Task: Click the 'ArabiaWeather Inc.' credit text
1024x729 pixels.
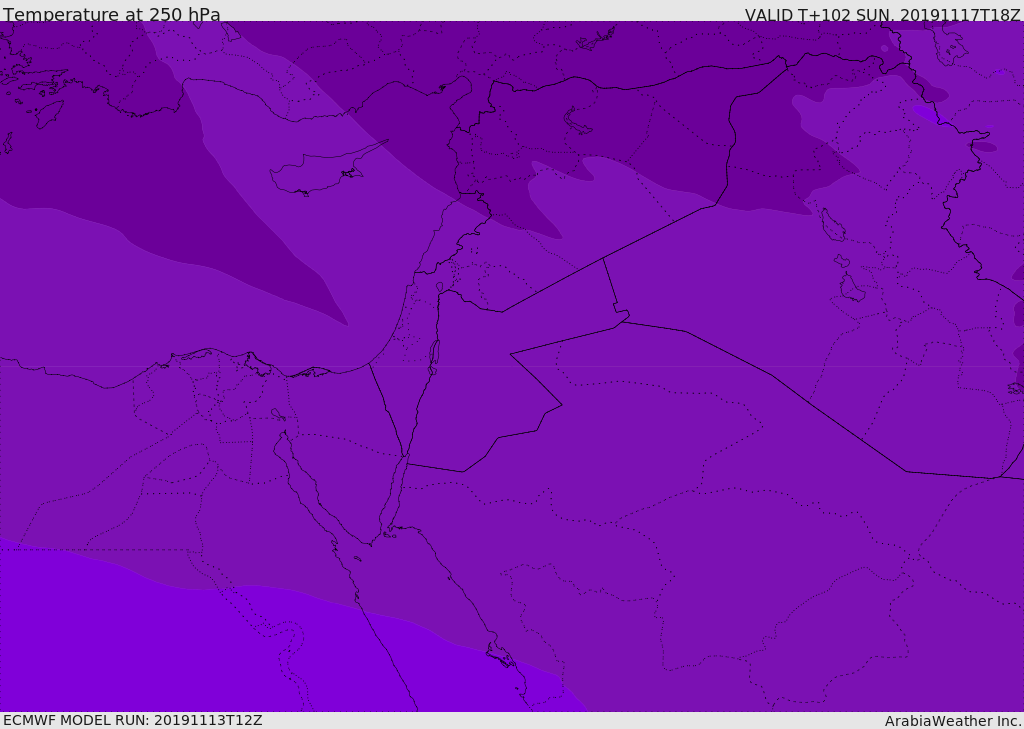Action: pyautogui.click(x=953, y=721)
